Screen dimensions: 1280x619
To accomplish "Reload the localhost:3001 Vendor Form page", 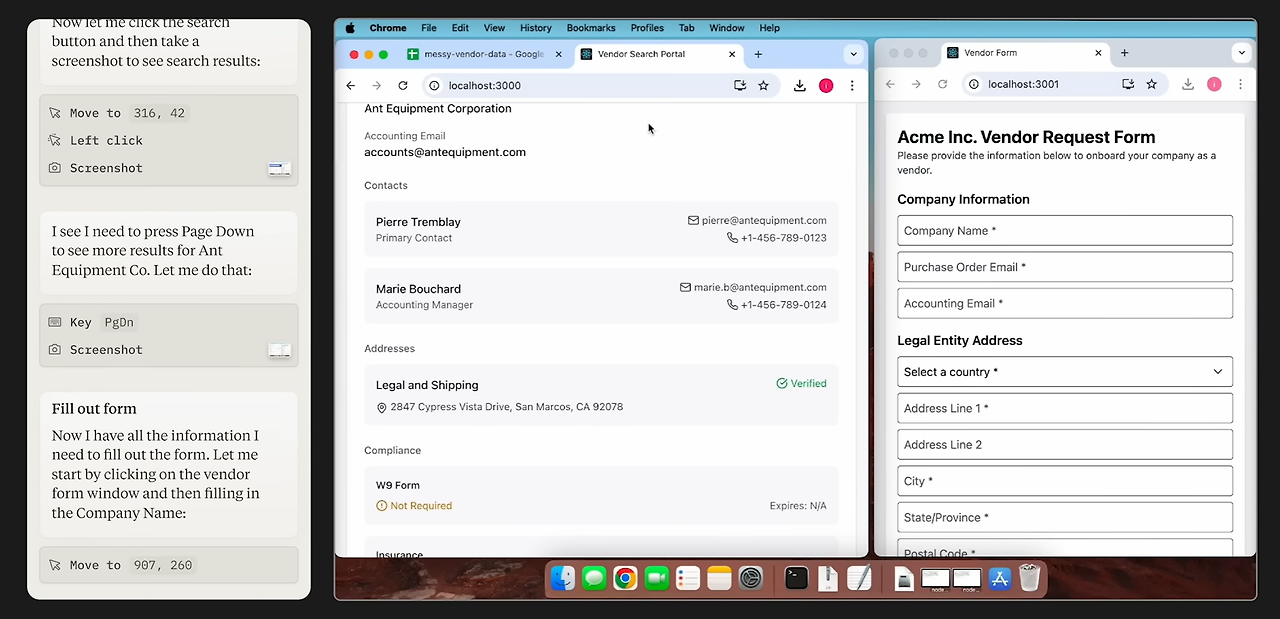I will (942, 85).
